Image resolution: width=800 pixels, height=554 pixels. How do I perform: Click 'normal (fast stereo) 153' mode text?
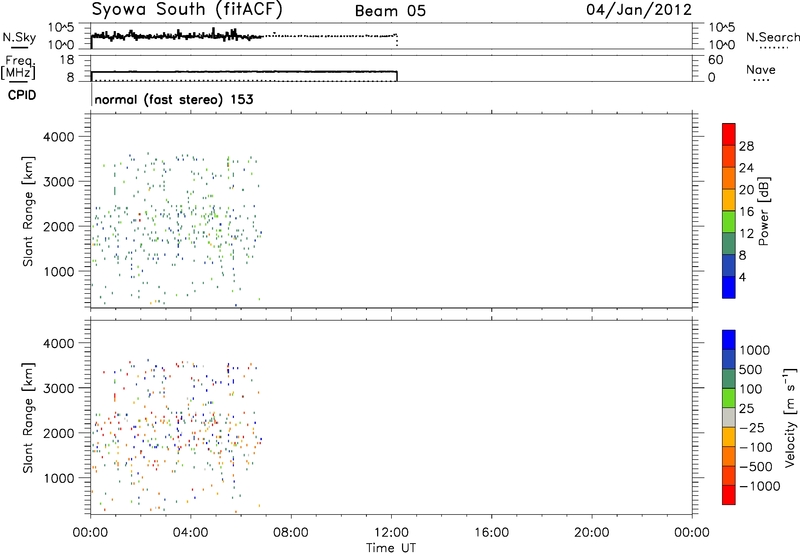tap(174, 99)
